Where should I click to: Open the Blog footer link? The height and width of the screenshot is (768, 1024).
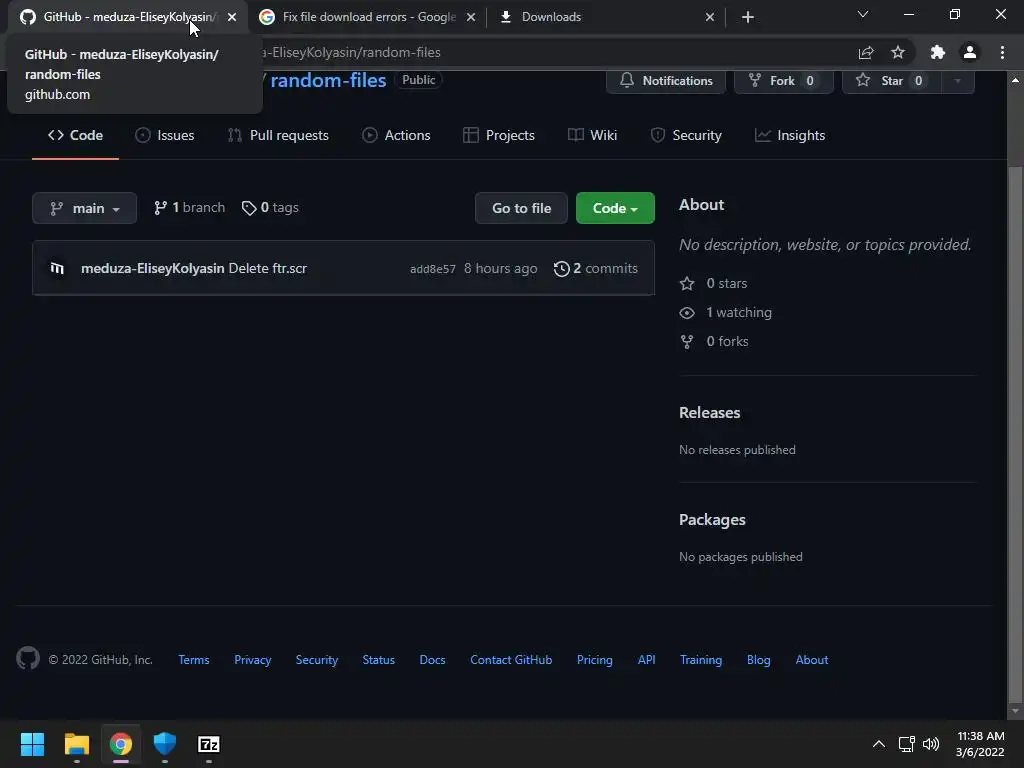coord(759,660)
